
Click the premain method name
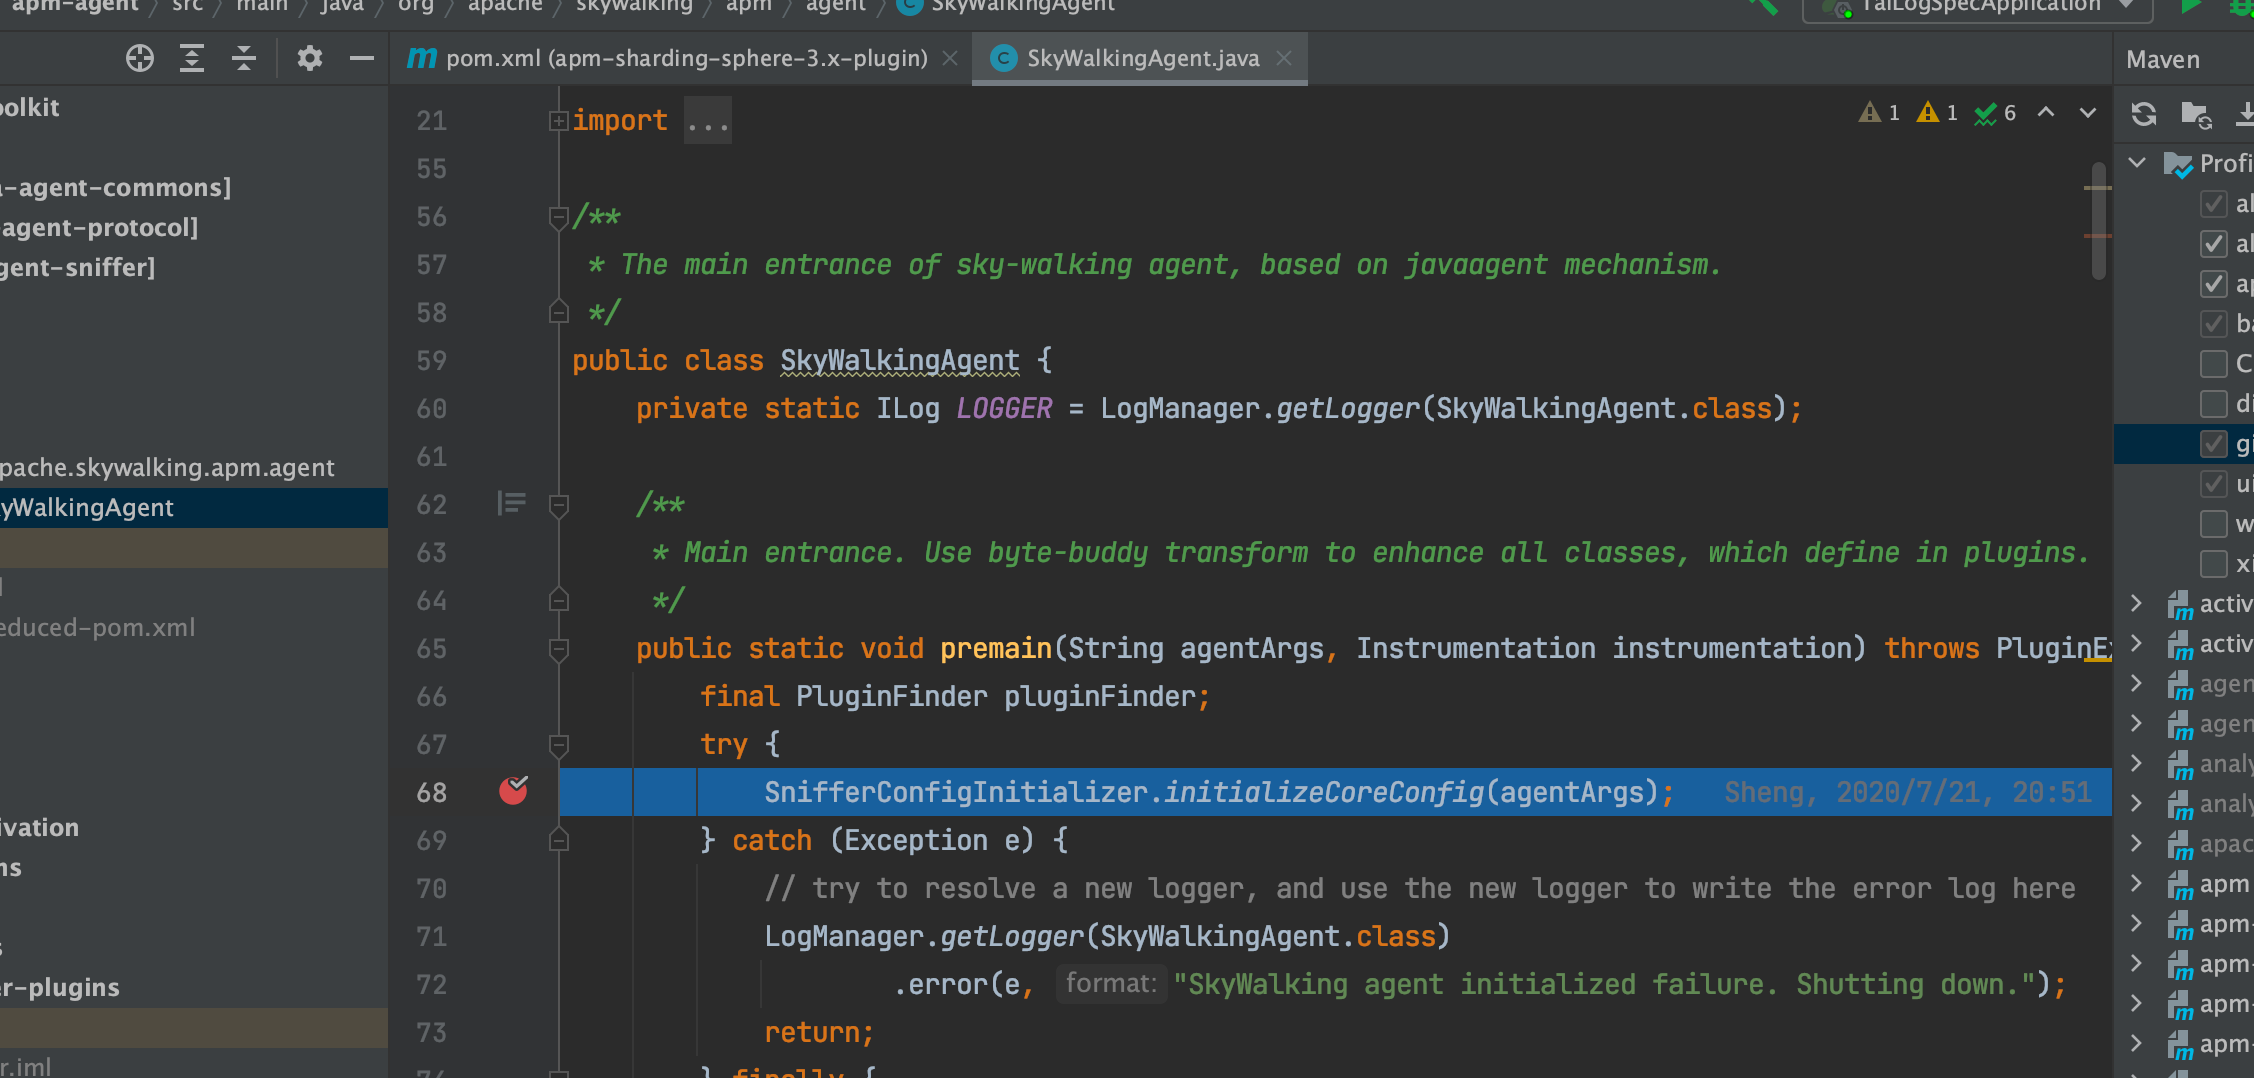pyautogui.click(x=995, y=649)
